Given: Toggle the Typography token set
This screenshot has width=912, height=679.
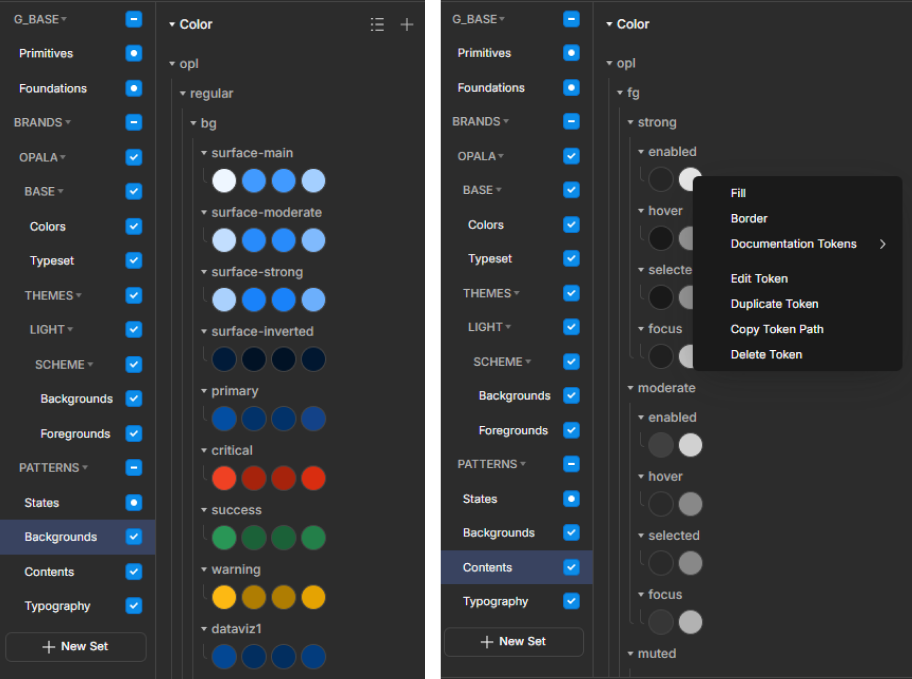Looking at the screenshot, I should coord(133,605).
